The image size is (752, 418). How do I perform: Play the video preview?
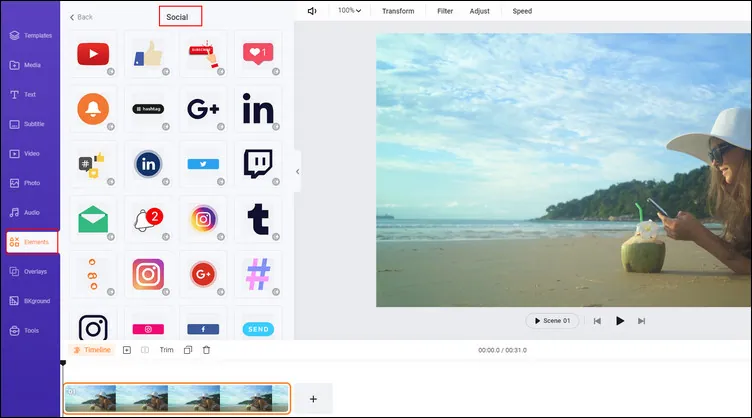tap(620, 321)
